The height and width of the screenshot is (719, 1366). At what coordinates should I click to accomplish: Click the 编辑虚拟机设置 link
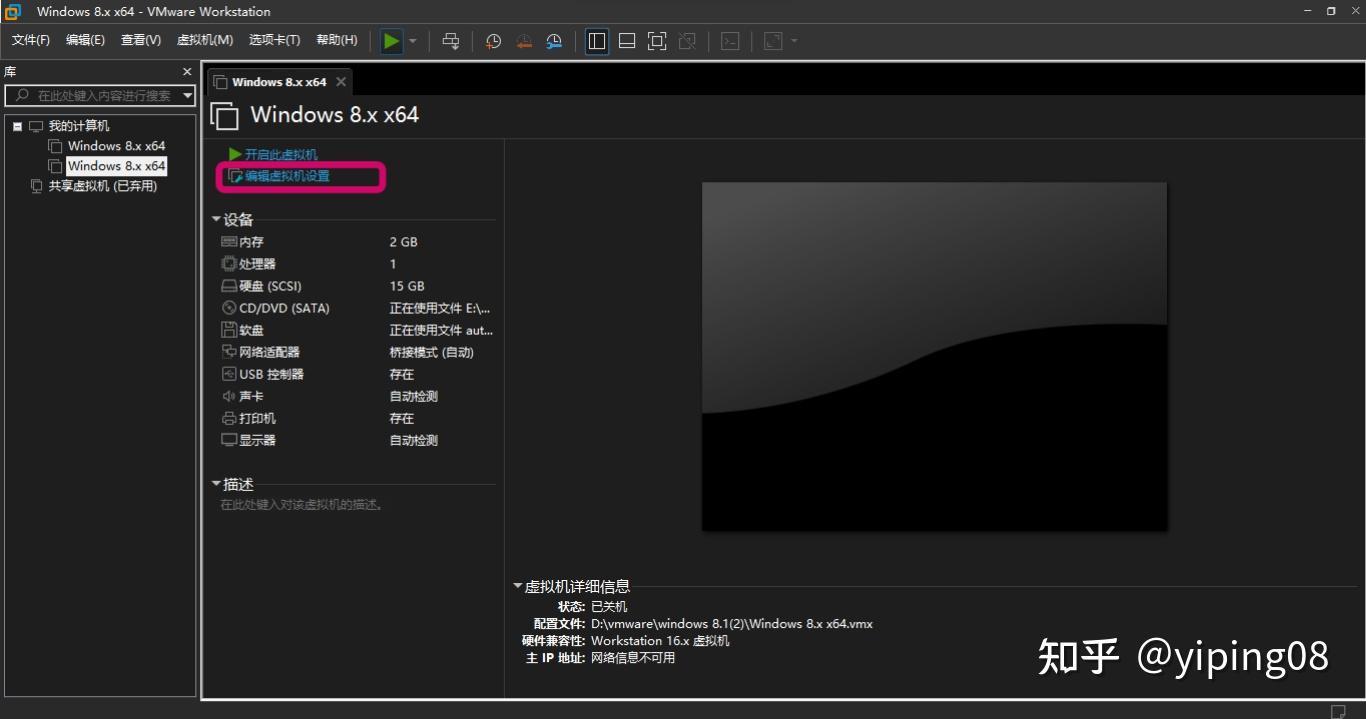pyautogui.click(x=287, y=176)
